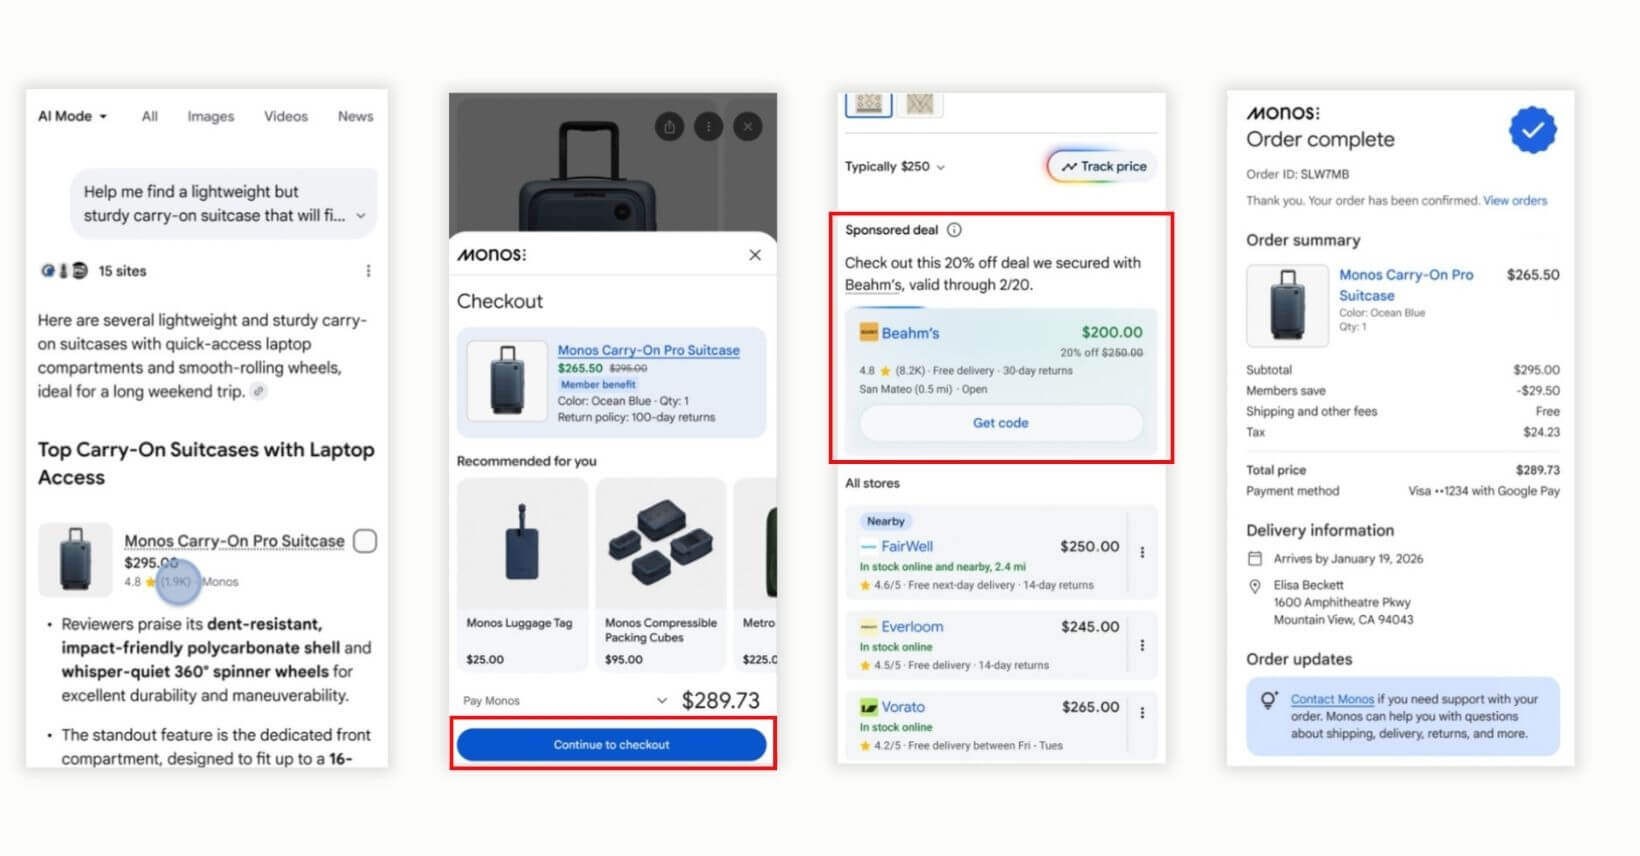Click the share icon on the suitcase image
Image resolution: width=1640 pixels, height=856 pixels.
click(670, 127)
